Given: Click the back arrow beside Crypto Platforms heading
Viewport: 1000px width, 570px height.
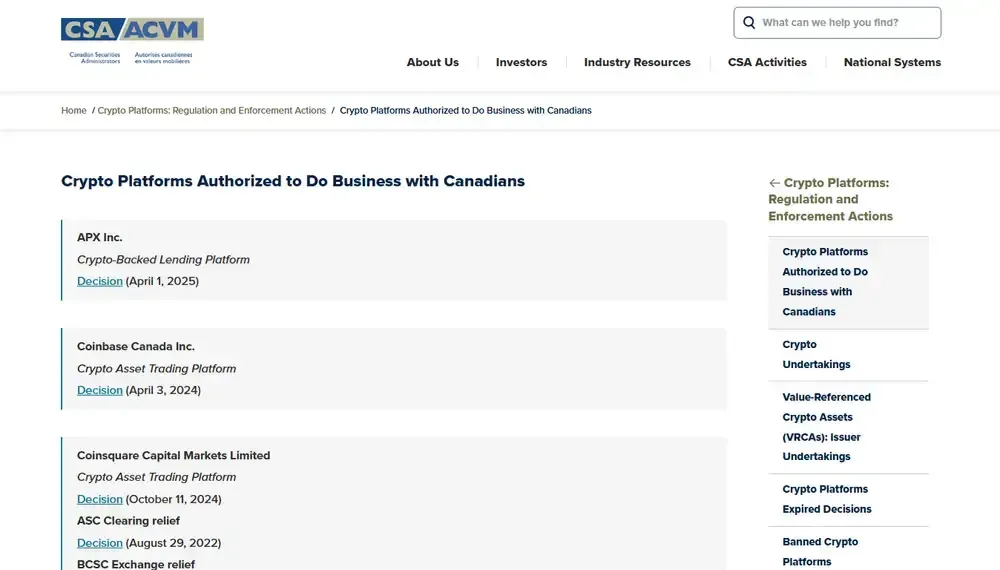Looking at the screenshot, I should pyautogui.click(x=774, y=183).
